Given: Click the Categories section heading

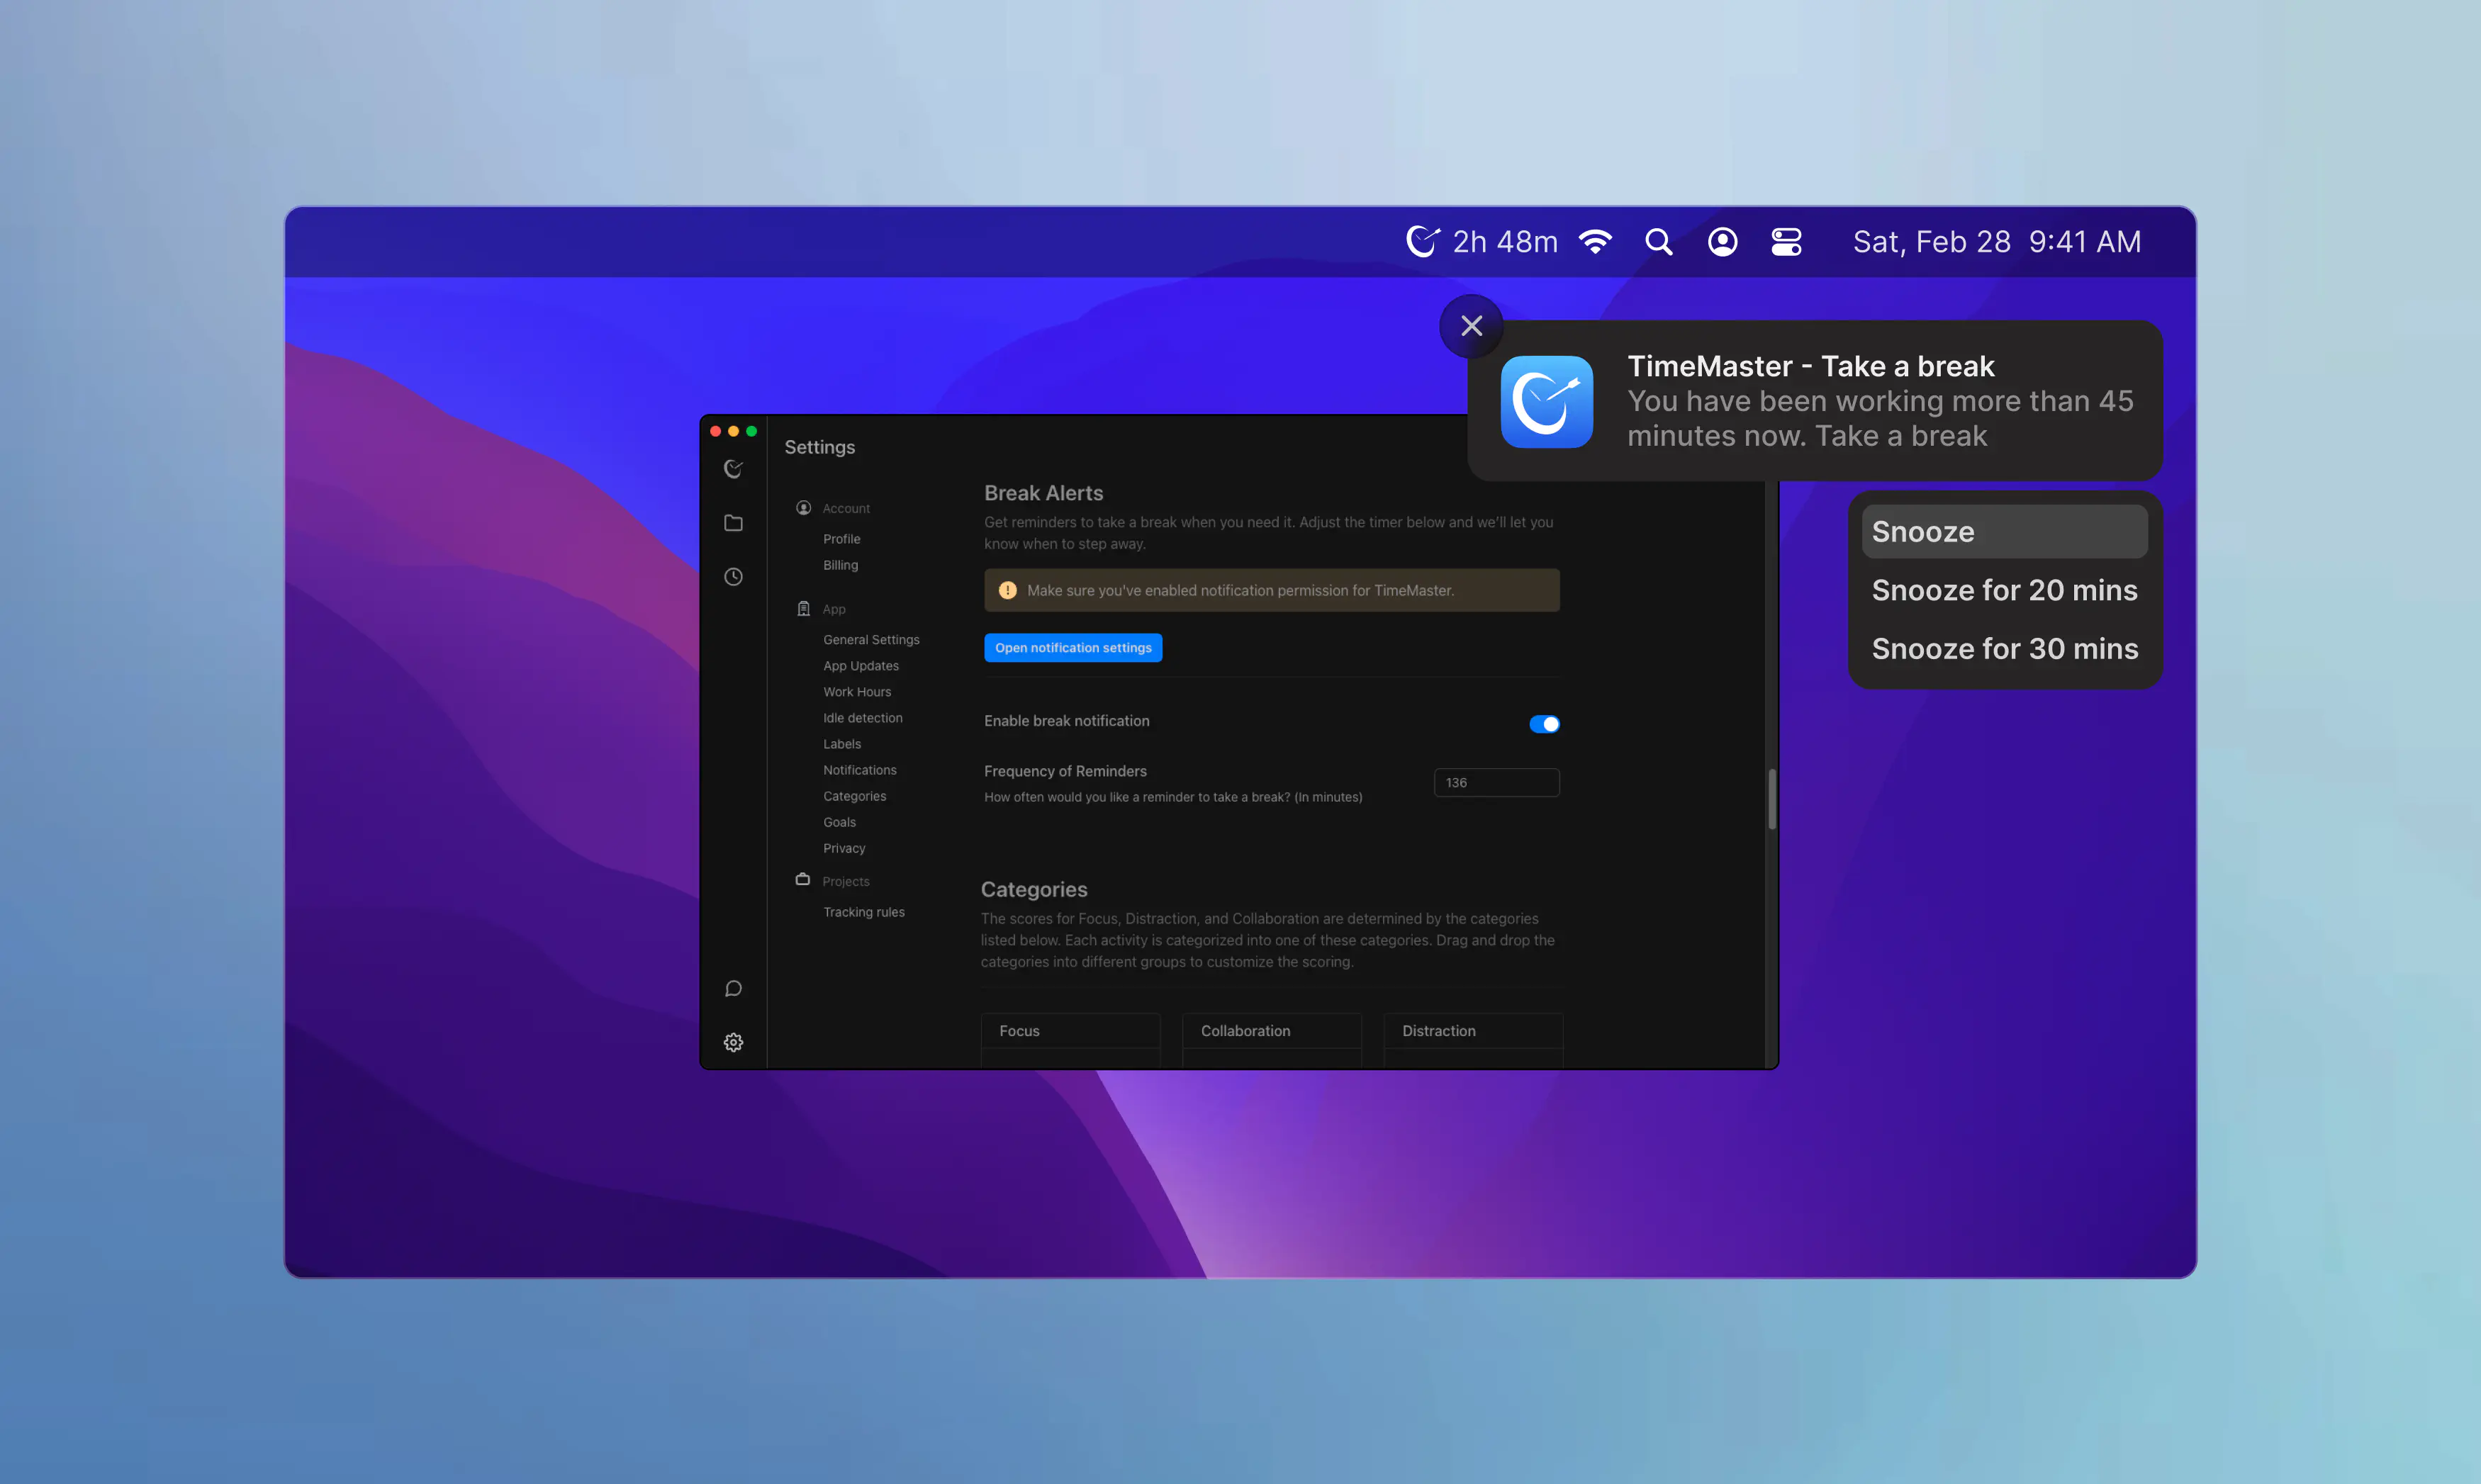Looking at the screenshot, I should (x=1033, y=889).
